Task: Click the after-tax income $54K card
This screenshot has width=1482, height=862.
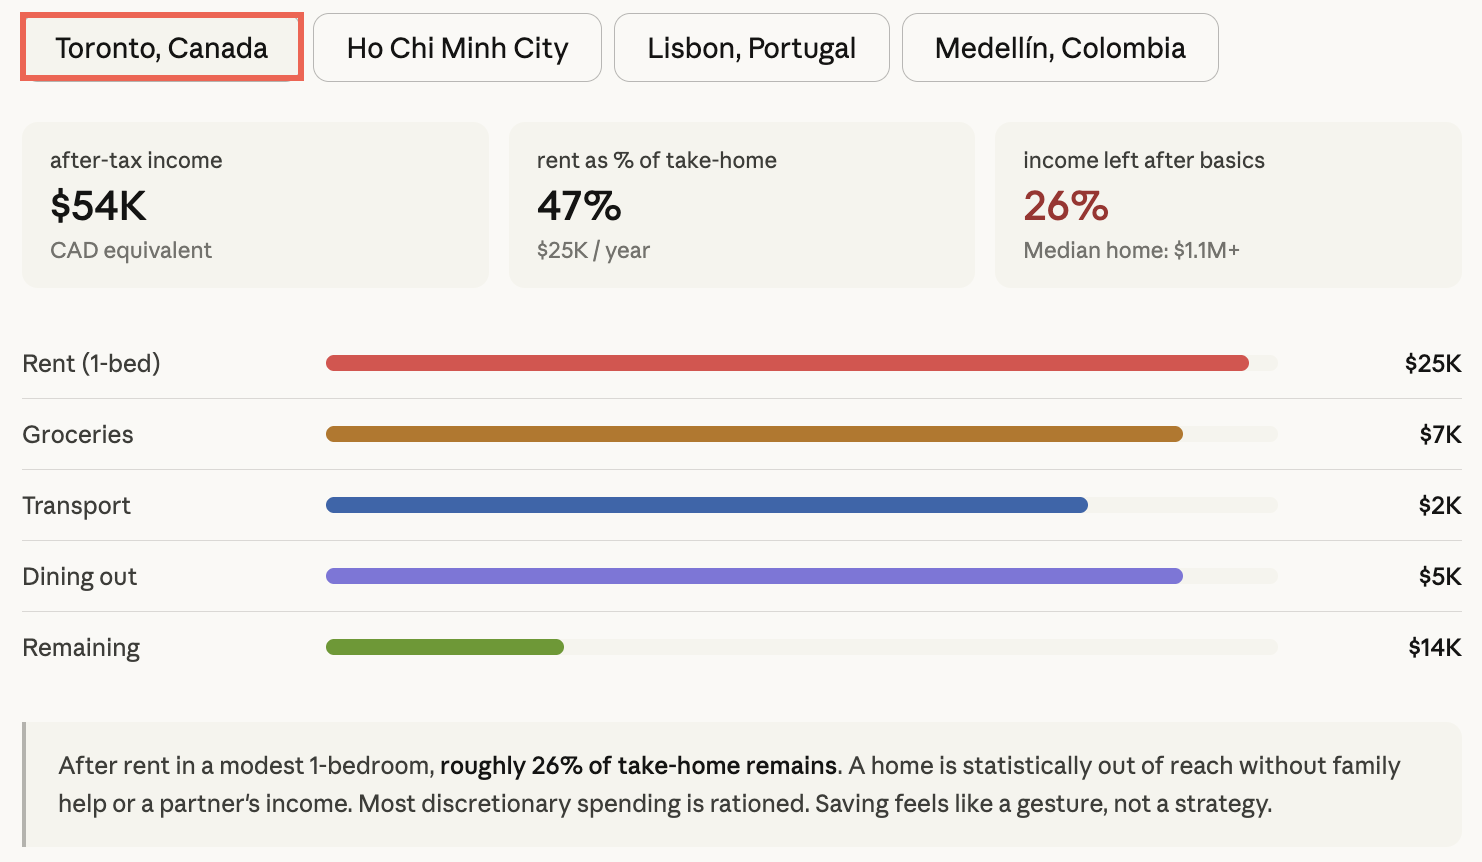Action: [x=255, y=205]
